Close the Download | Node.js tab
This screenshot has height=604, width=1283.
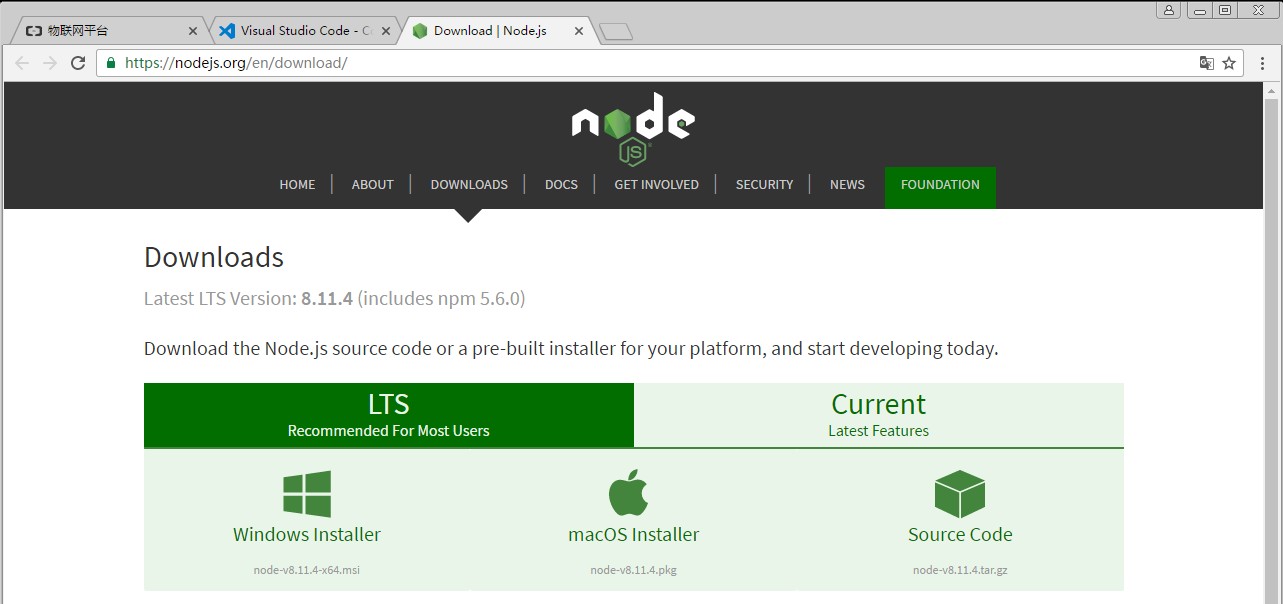pyautogui.click(x=579, y=31)
